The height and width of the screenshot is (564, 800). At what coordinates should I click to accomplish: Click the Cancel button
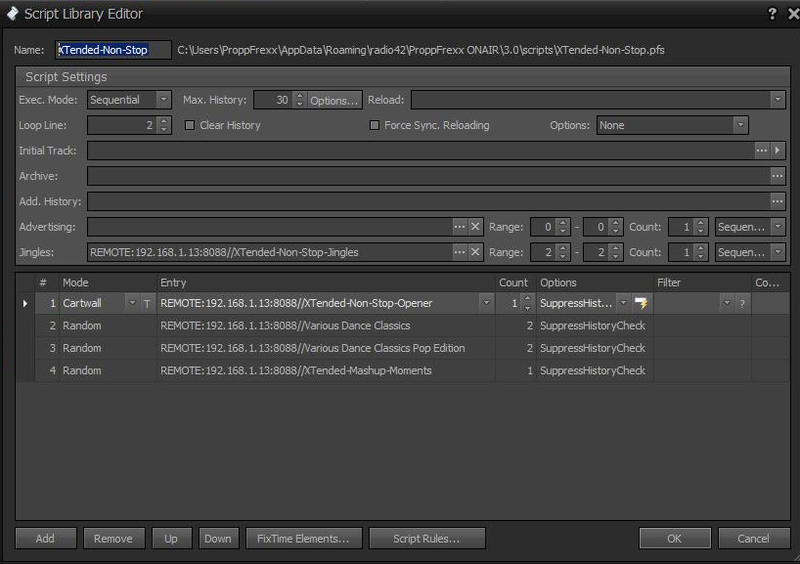754,538
